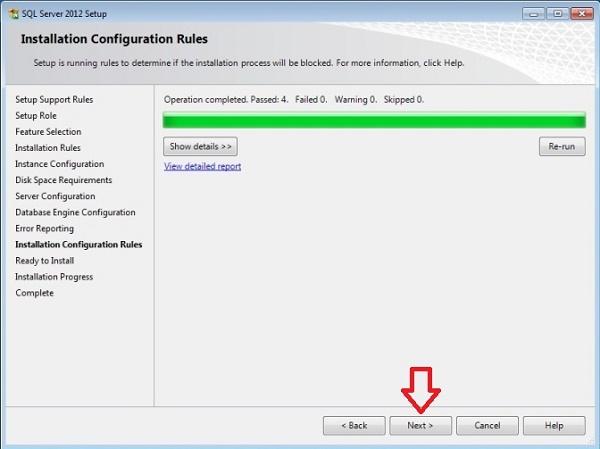Open Help for installation rules

point(554,426)
